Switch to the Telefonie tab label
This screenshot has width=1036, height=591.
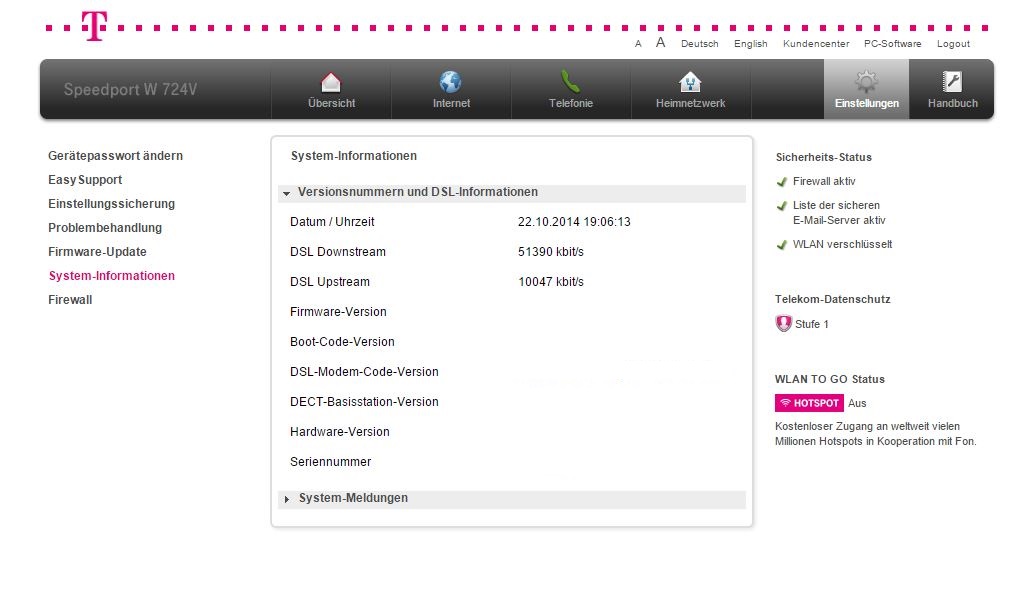point(571,103)
